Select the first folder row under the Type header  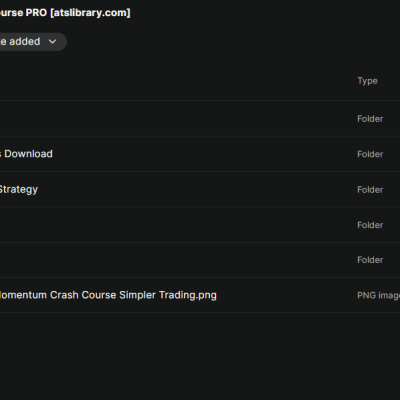click(x=200, y=119)
